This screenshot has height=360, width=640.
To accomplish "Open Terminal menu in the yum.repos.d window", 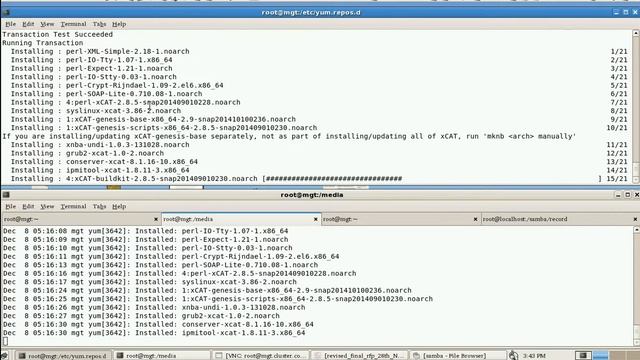I will pos(73,24).
